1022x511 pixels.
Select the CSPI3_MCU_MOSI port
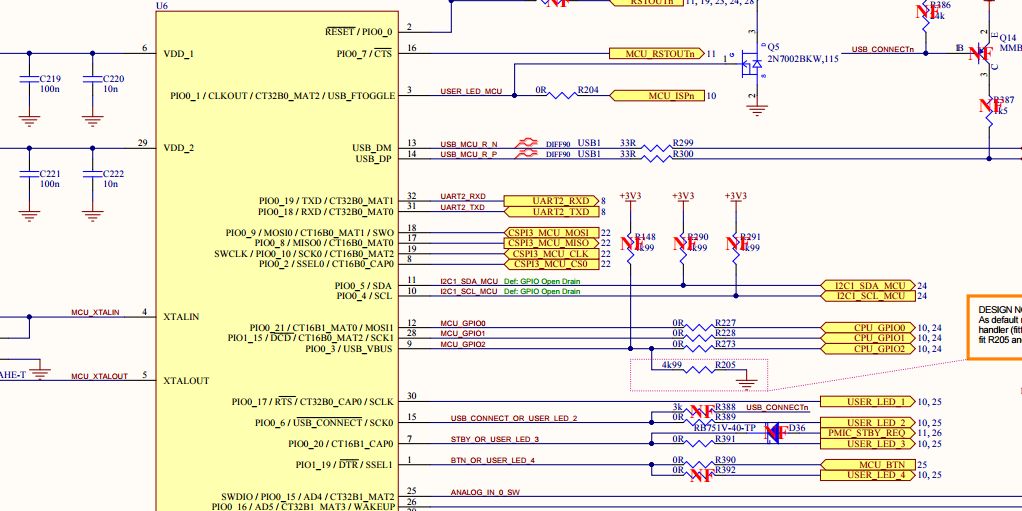(551, 232)
